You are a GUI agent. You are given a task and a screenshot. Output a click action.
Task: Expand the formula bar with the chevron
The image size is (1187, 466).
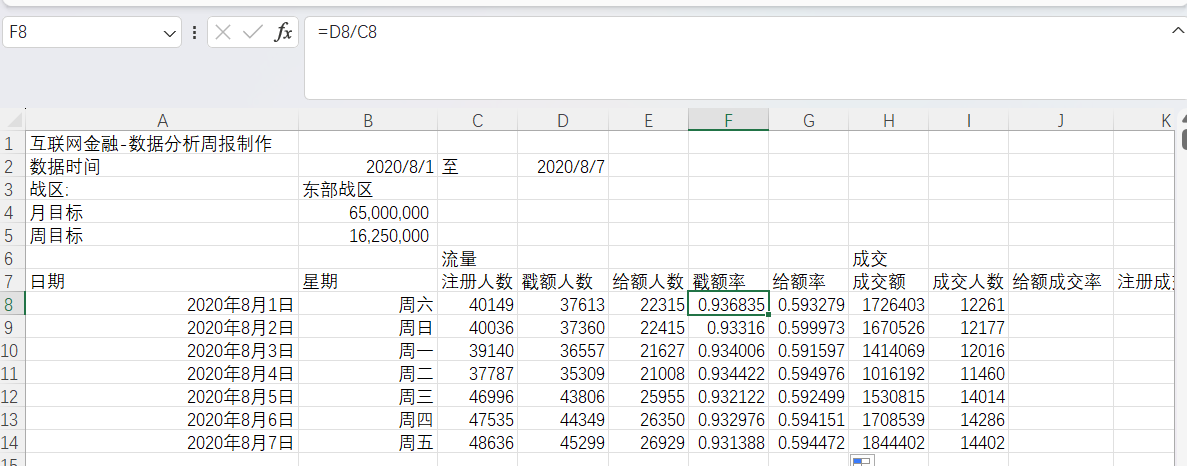1177,31
